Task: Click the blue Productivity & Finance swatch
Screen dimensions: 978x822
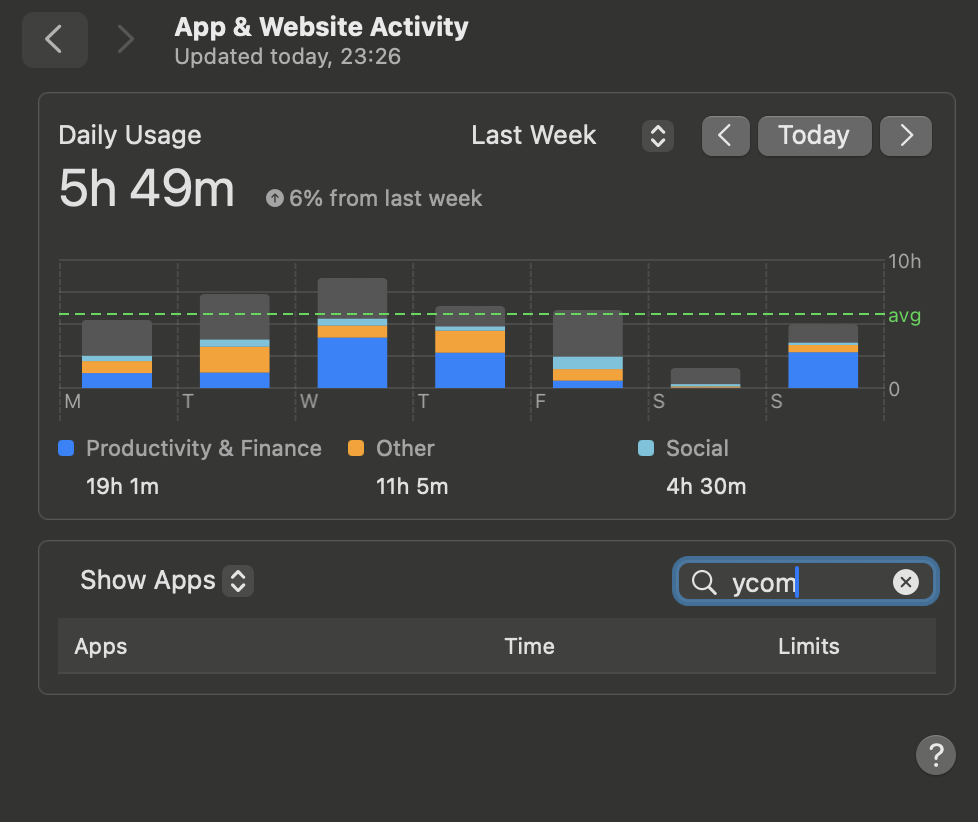Action: coord(67,449)
